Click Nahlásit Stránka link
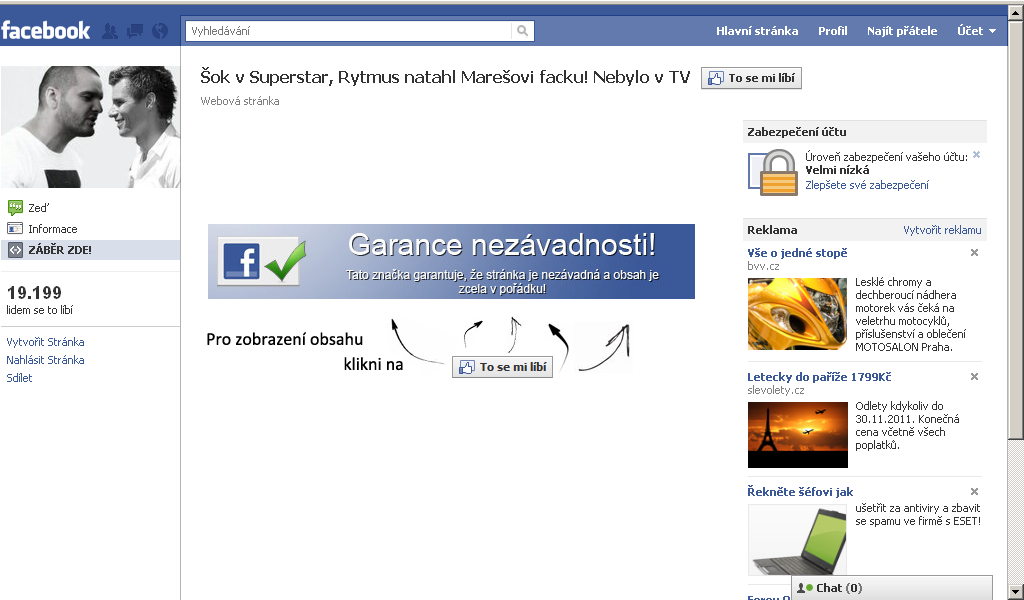 click(x=45, y=360)
